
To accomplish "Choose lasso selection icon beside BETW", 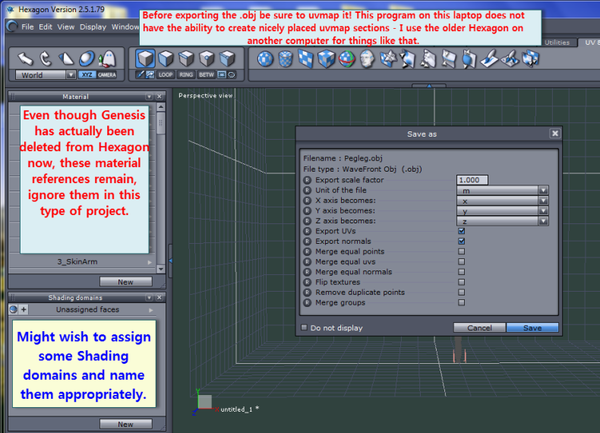I will tap(232, 75).
